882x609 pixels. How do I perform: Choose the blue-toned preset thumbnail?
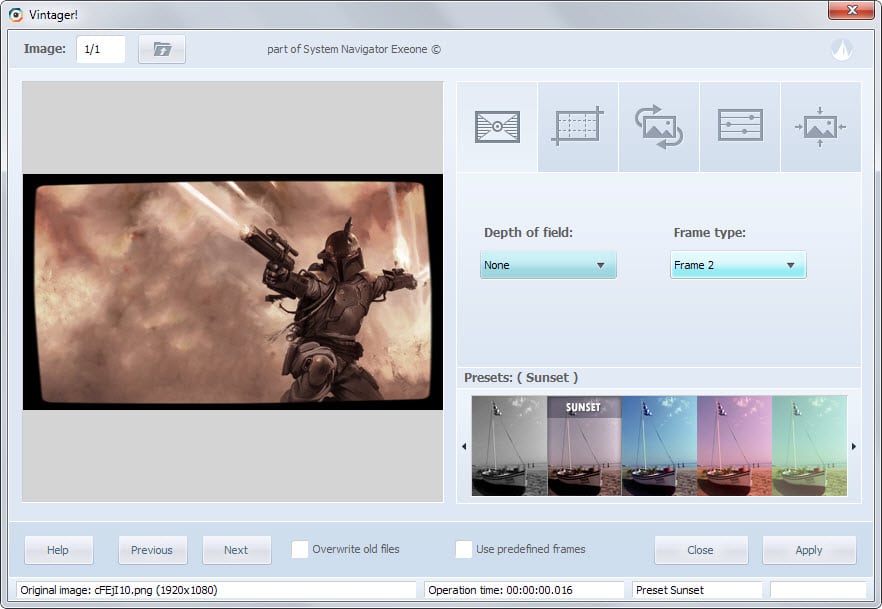click(659, 446)
